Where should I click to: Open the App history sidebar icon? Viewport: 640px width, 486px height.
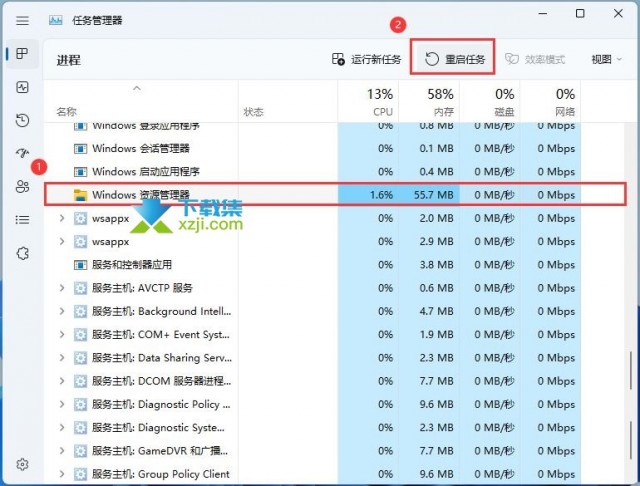[x=22, y=120]
